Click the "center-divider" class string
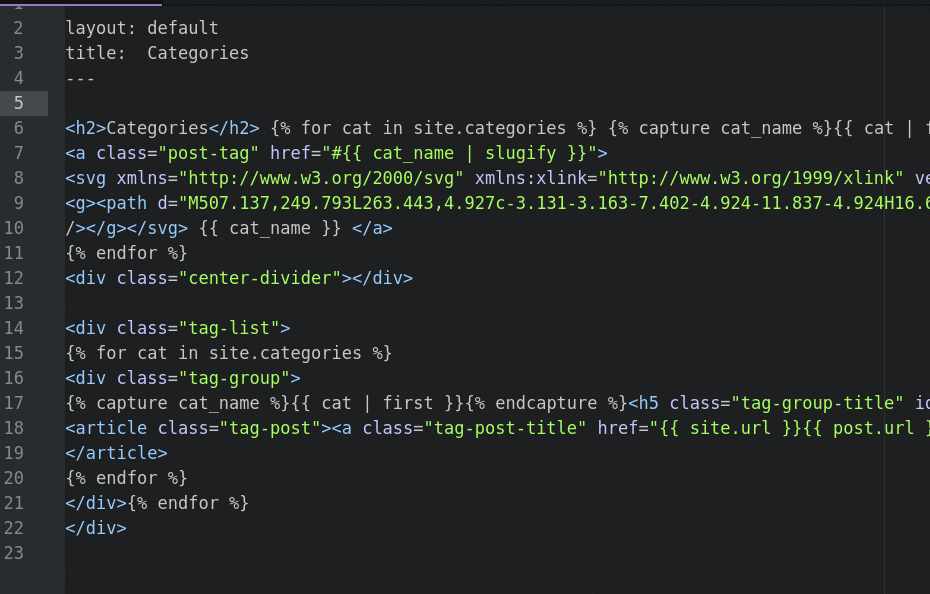930x594 pixels. point(260,278)
